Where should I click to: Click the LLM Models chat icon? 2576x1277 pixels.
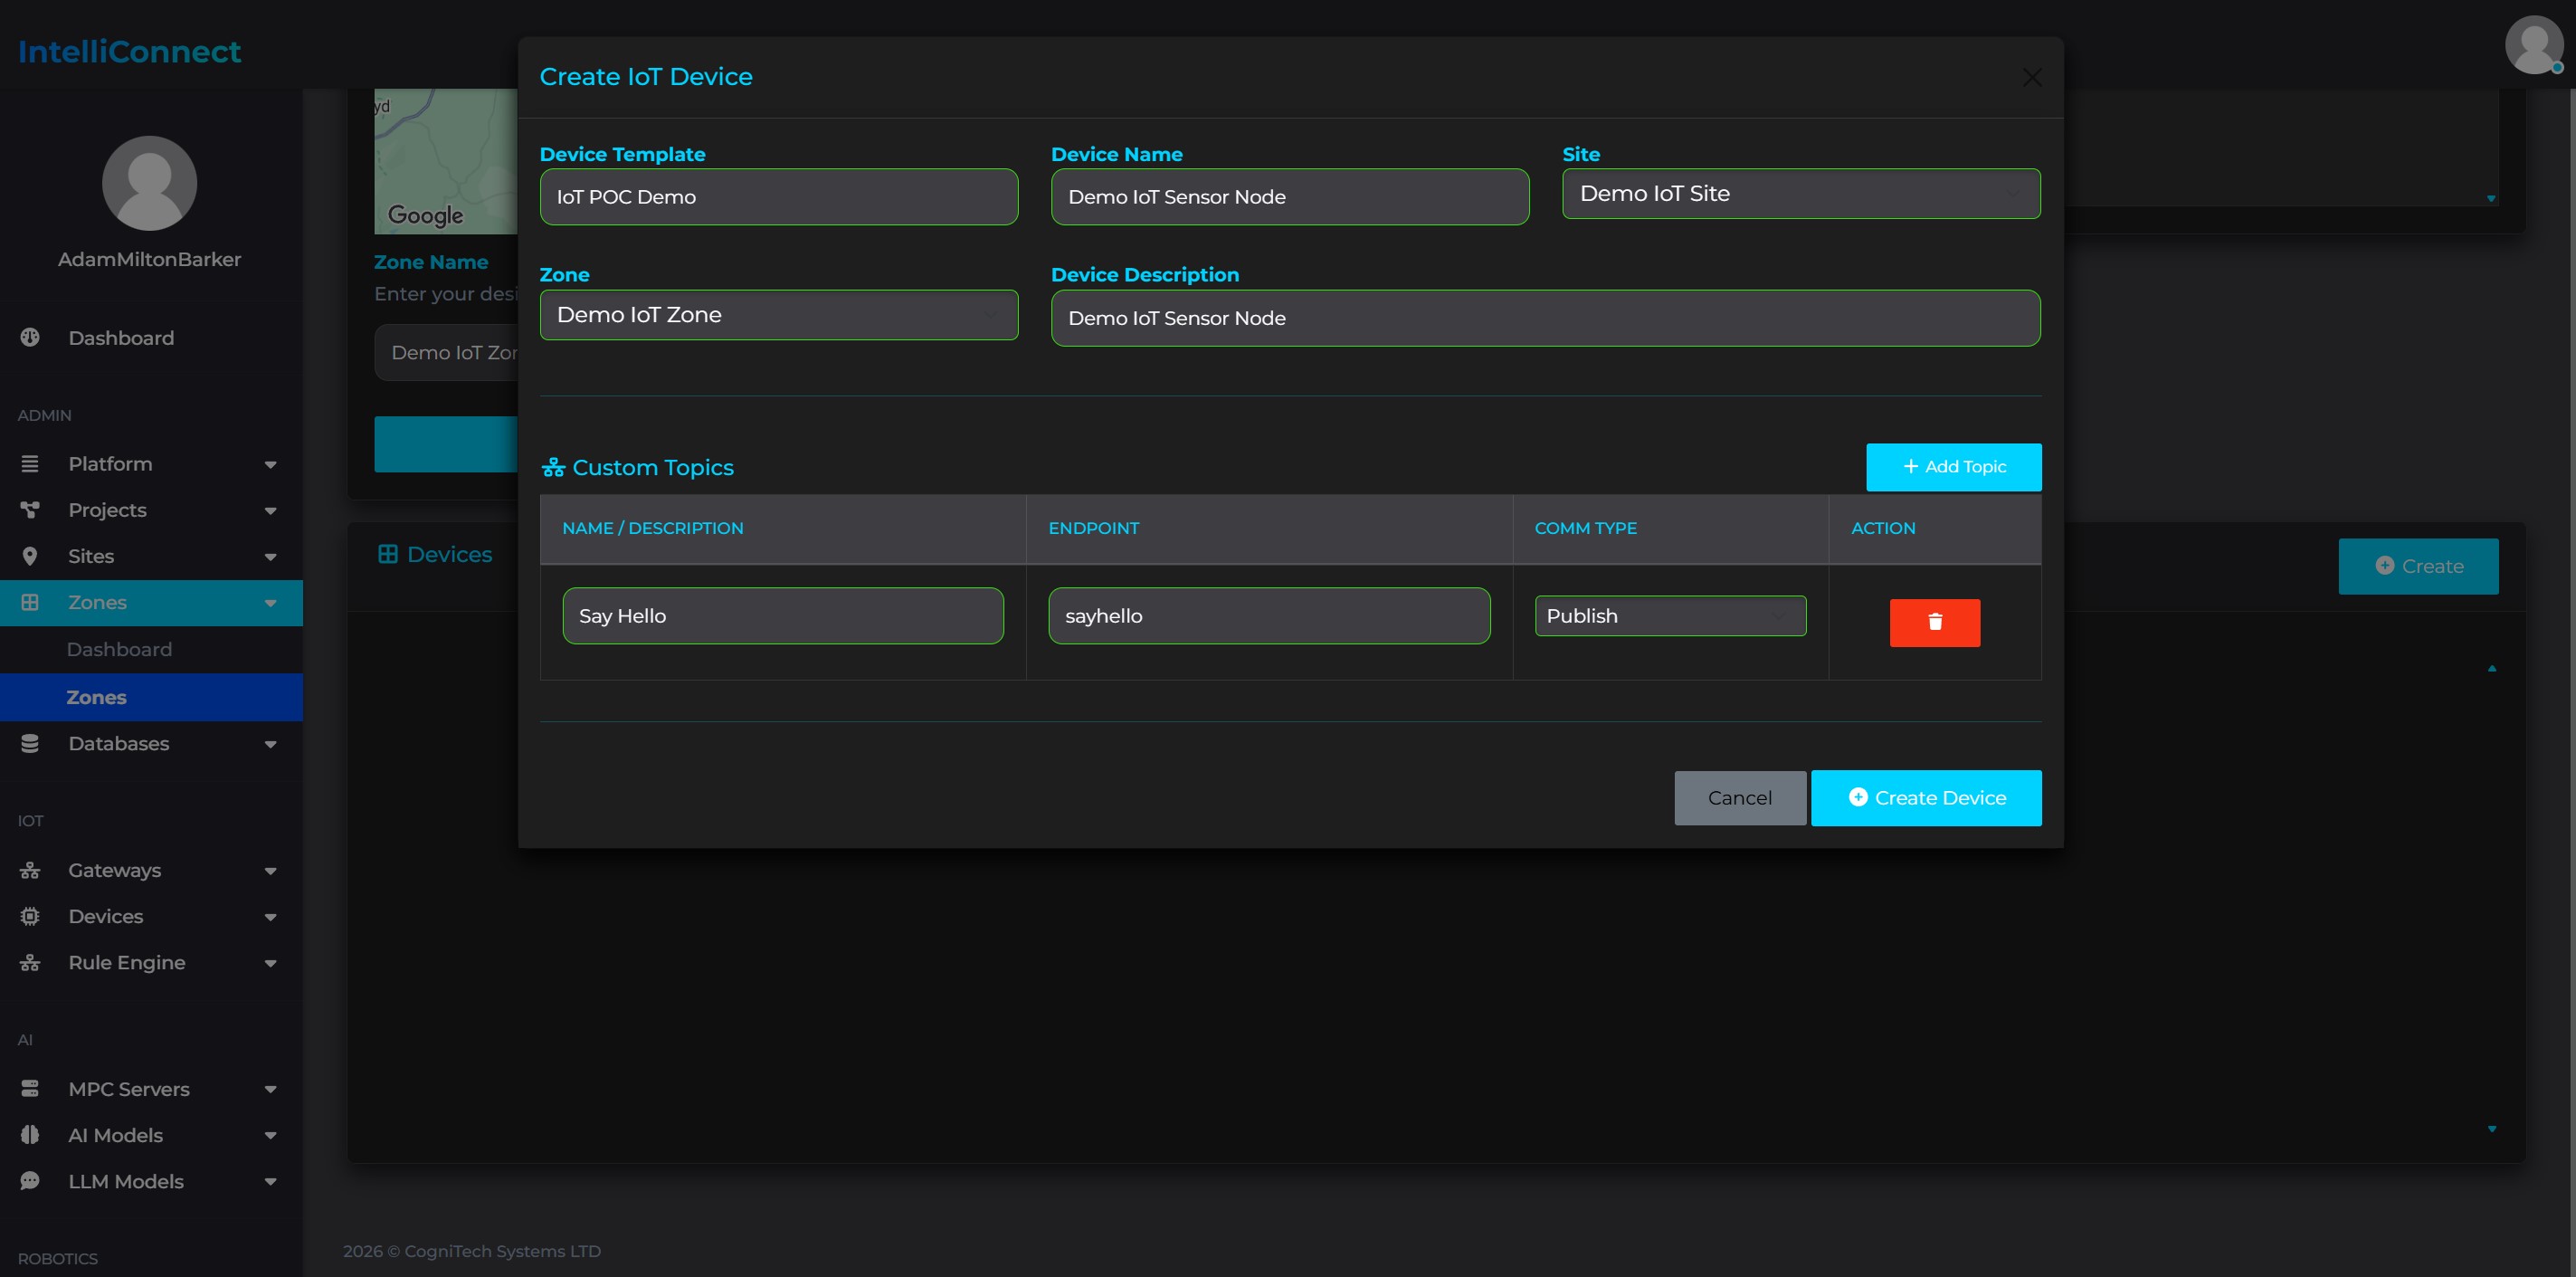click(x=30, y=1181)
